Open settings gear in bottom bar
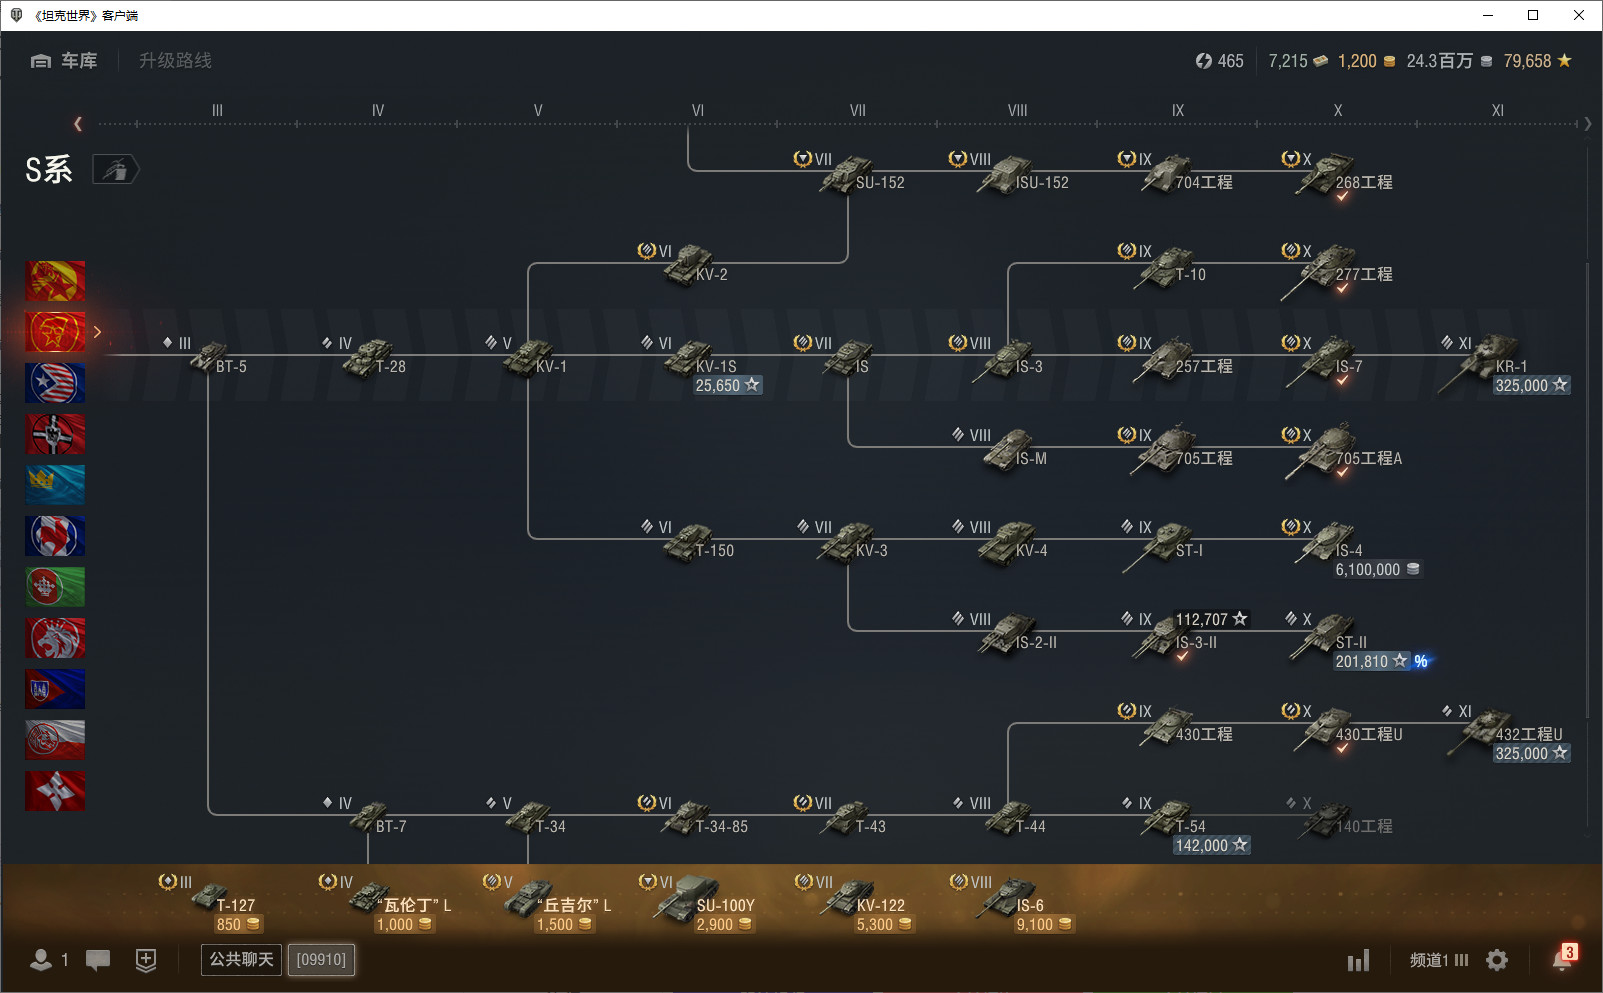The image size is (1603, 993). click(1497, 960)
